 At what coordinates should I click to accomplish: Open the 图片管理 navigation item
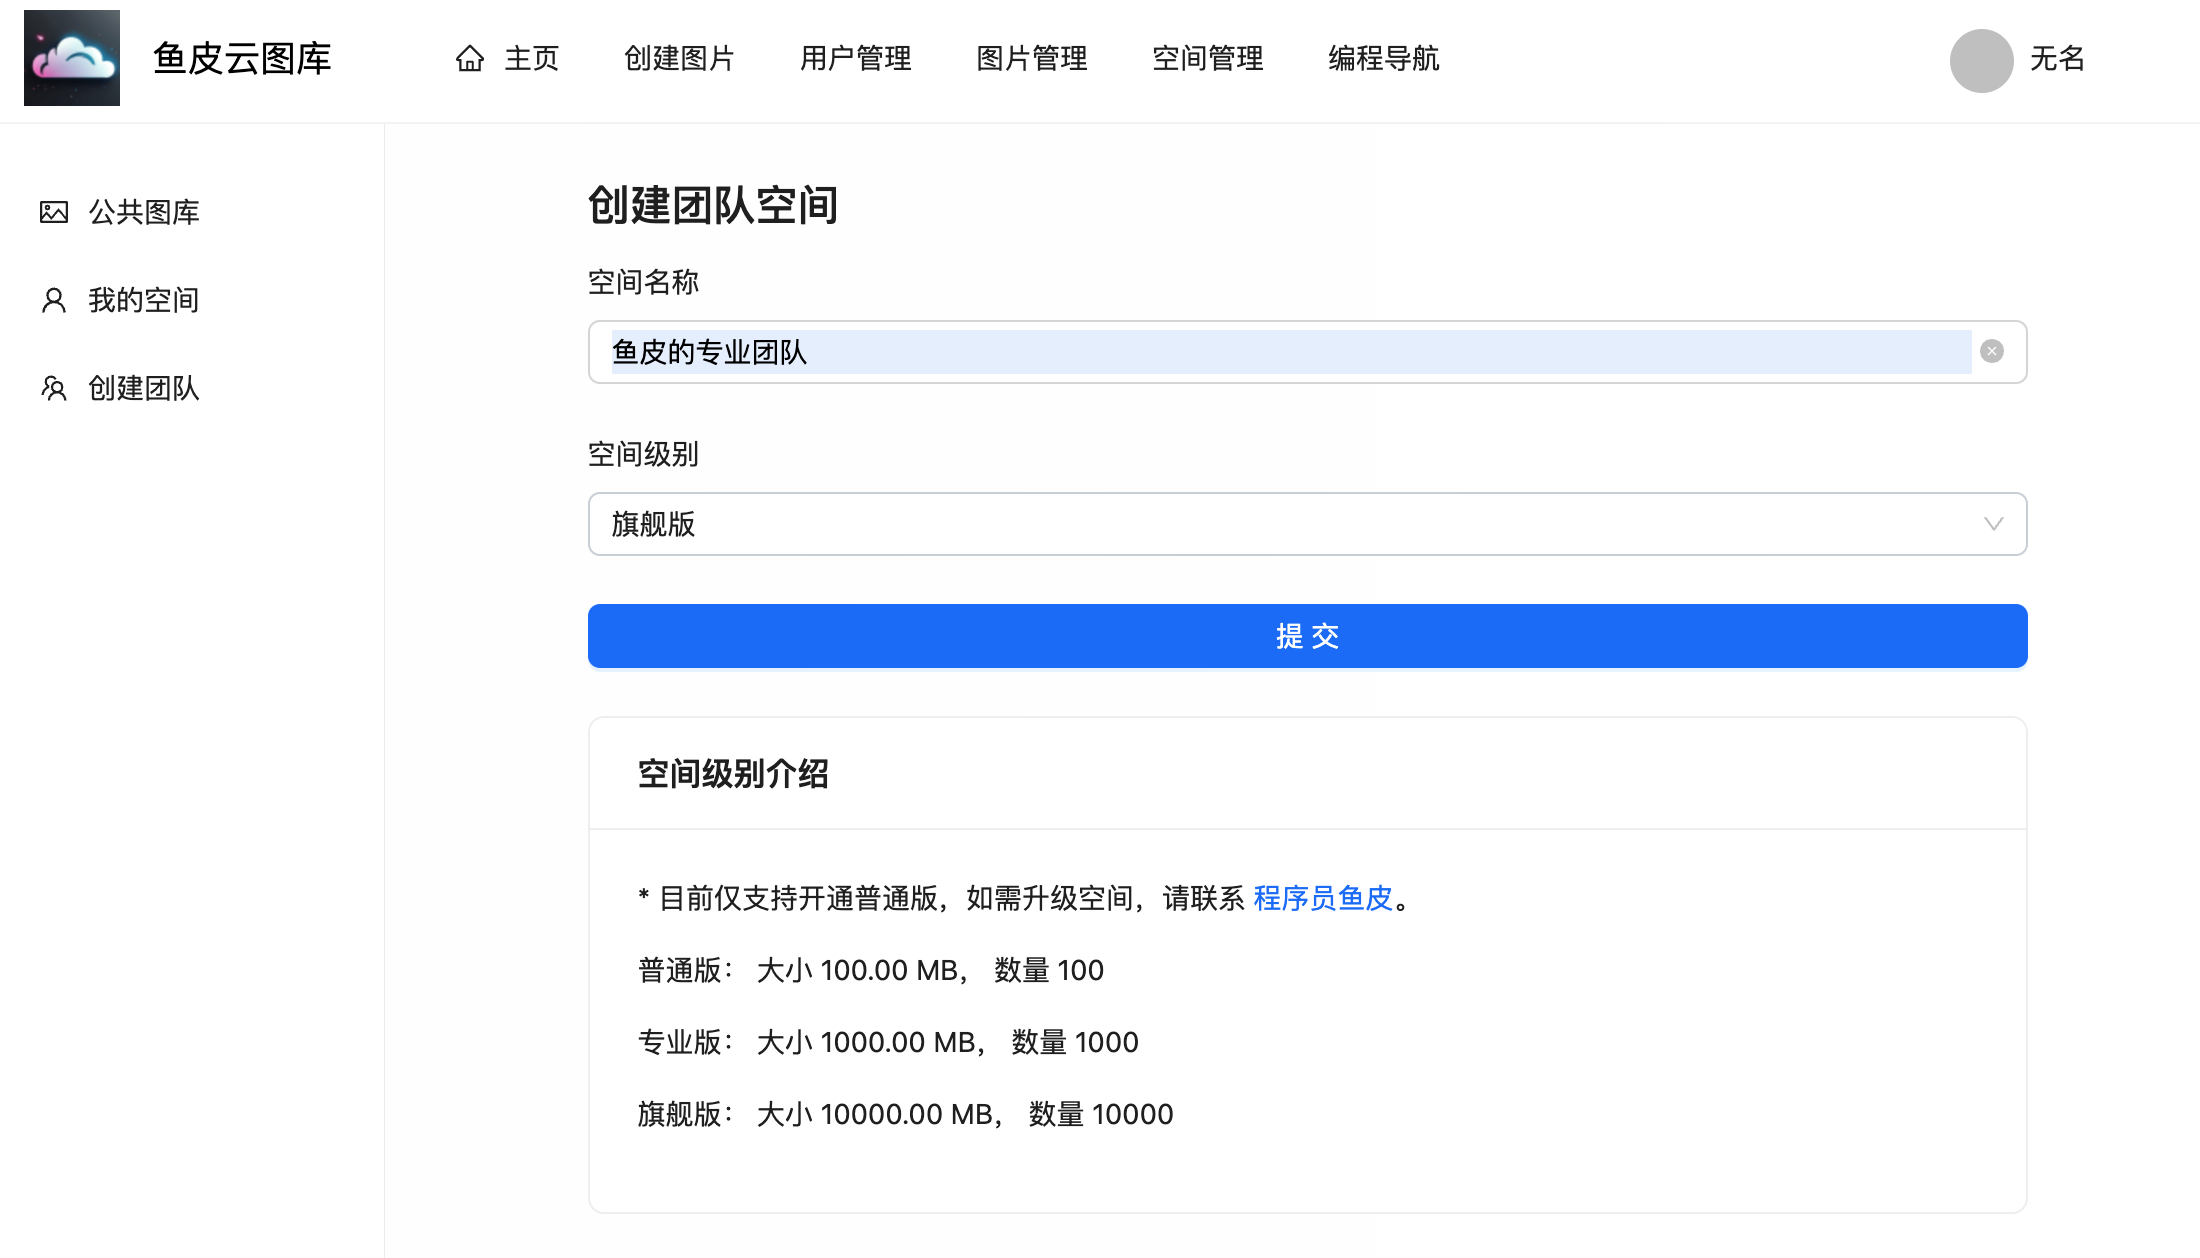point(1031,59)
